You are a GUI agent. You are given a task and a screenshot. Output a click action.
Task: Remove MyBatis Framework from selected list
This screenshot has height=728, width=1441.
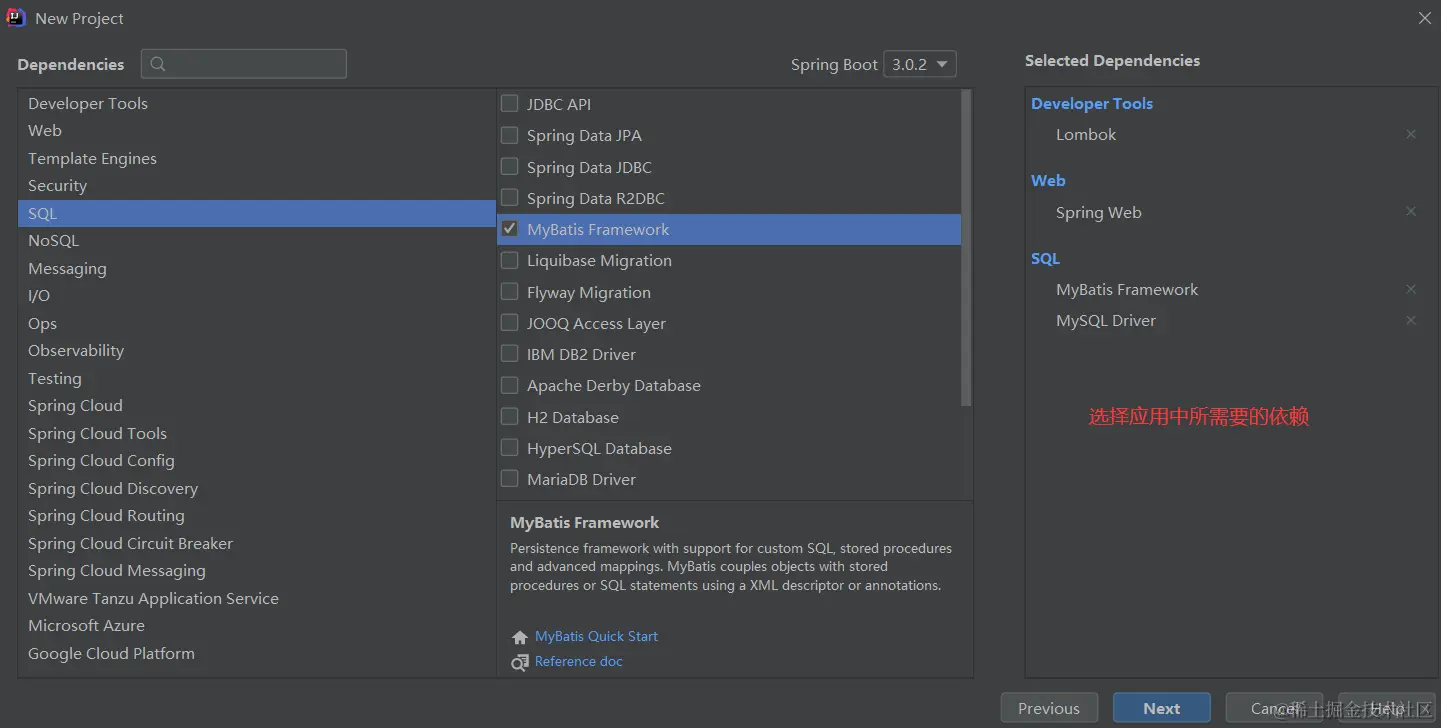tap(1411, 290)
